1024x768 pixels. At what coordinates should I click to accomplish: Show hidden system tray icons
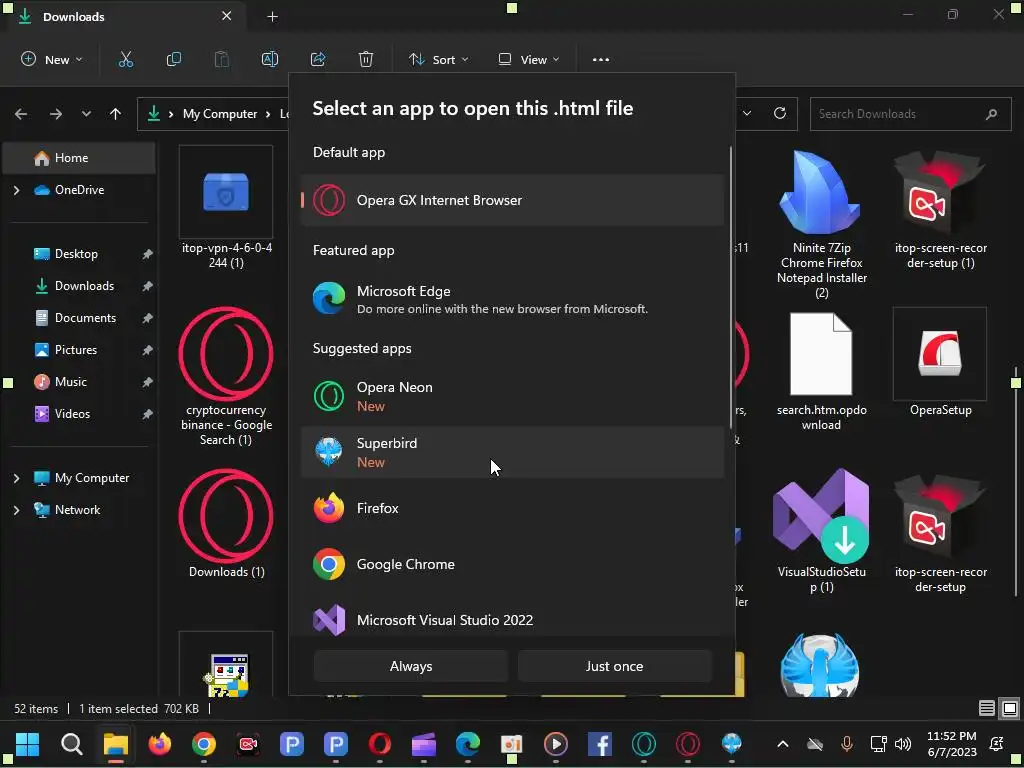782,744
